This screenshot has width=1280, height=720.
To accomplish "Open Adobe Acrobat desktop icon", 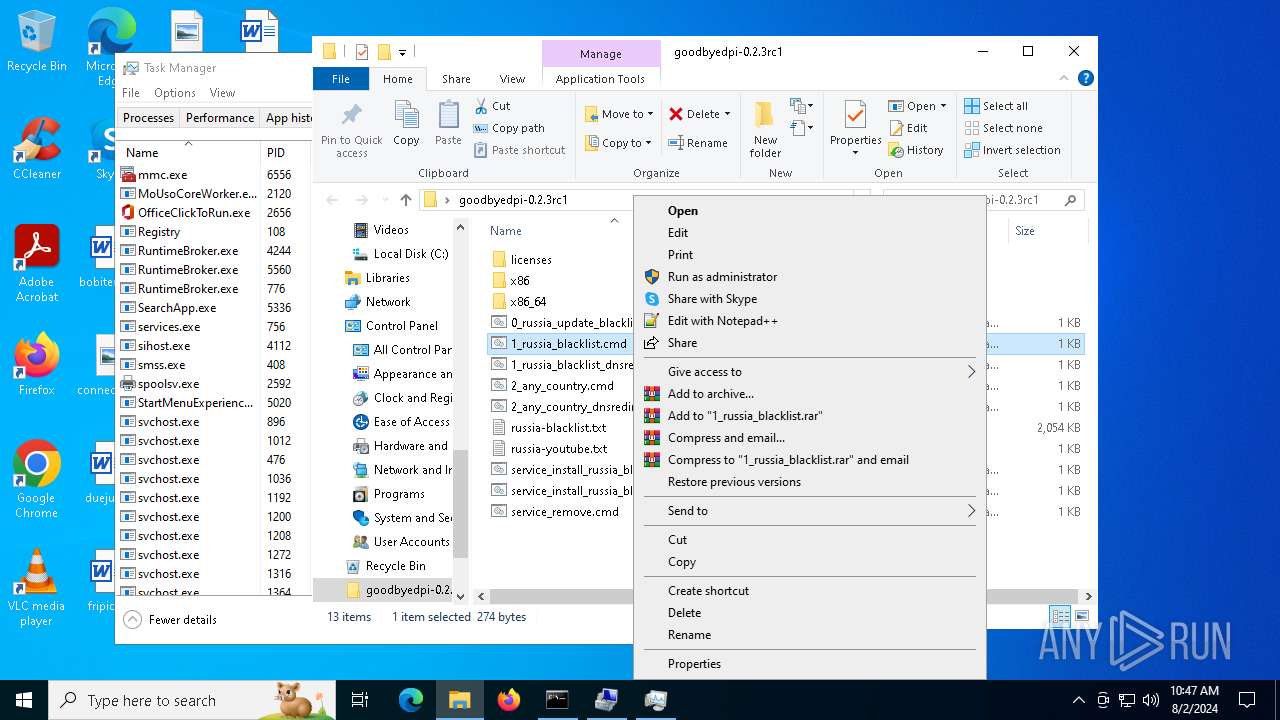I will [37, 264].
